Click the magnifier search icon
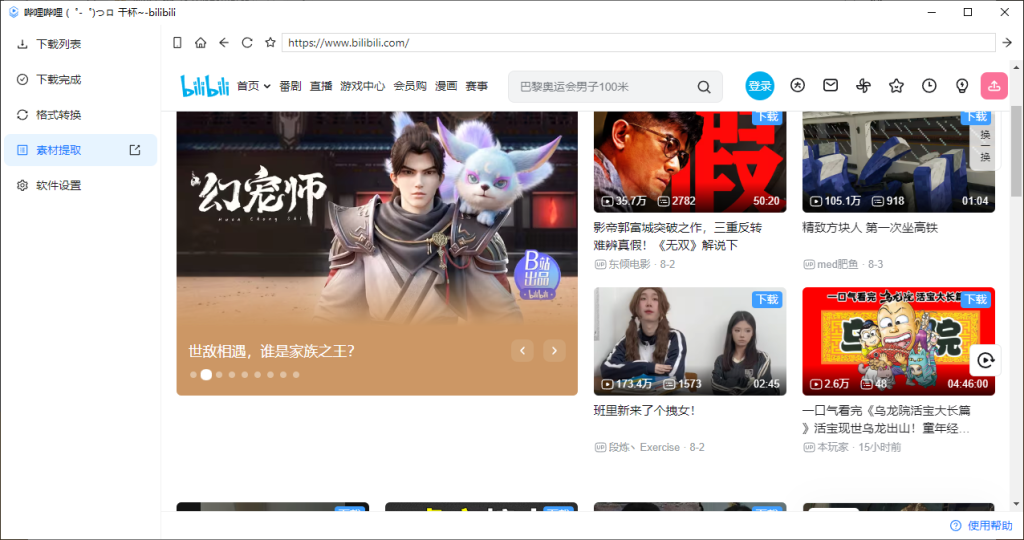The width and height of the screenshot is (1024, 540). 704,87
